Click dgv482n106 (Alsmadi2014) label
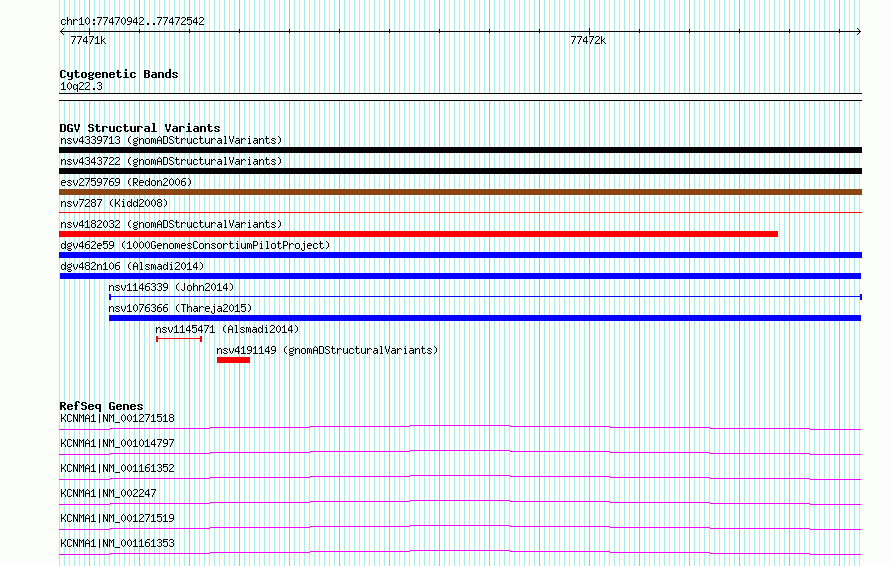This screenshot has height=566, width=890. pyautogui.click(x=132, y=266)
